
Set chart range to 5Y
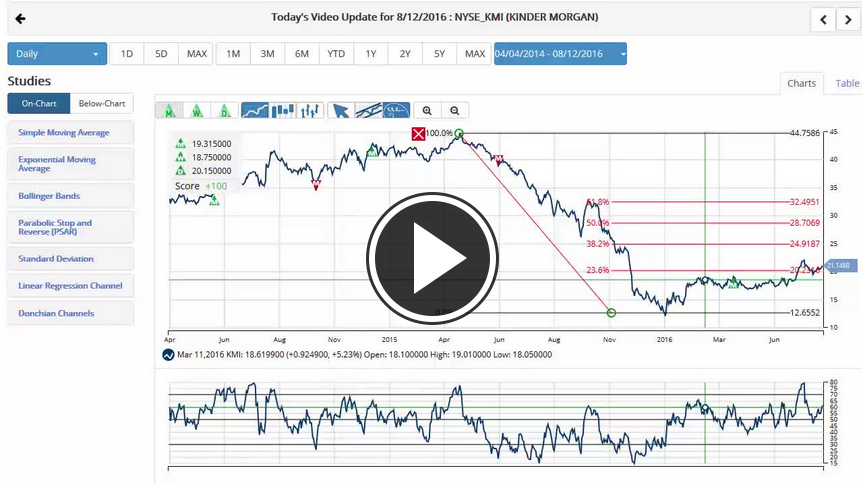pyautogui.click(x=439, y=54)
